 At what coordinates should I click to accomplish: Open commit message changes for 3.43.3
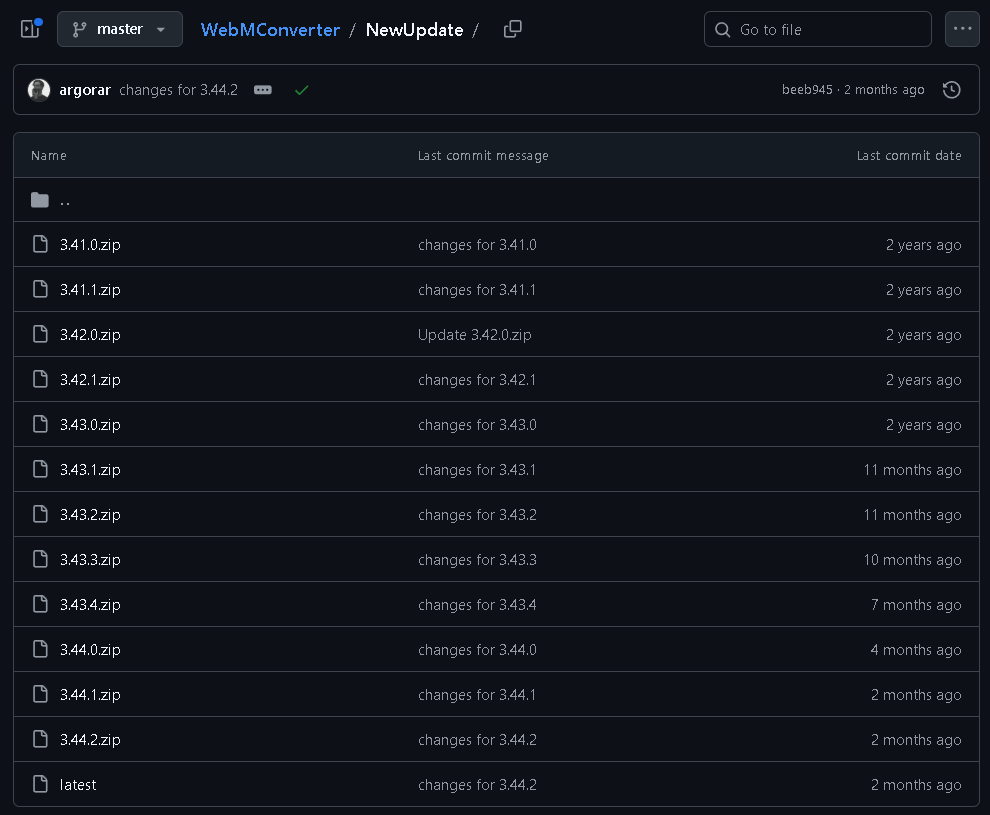(477, 559)
